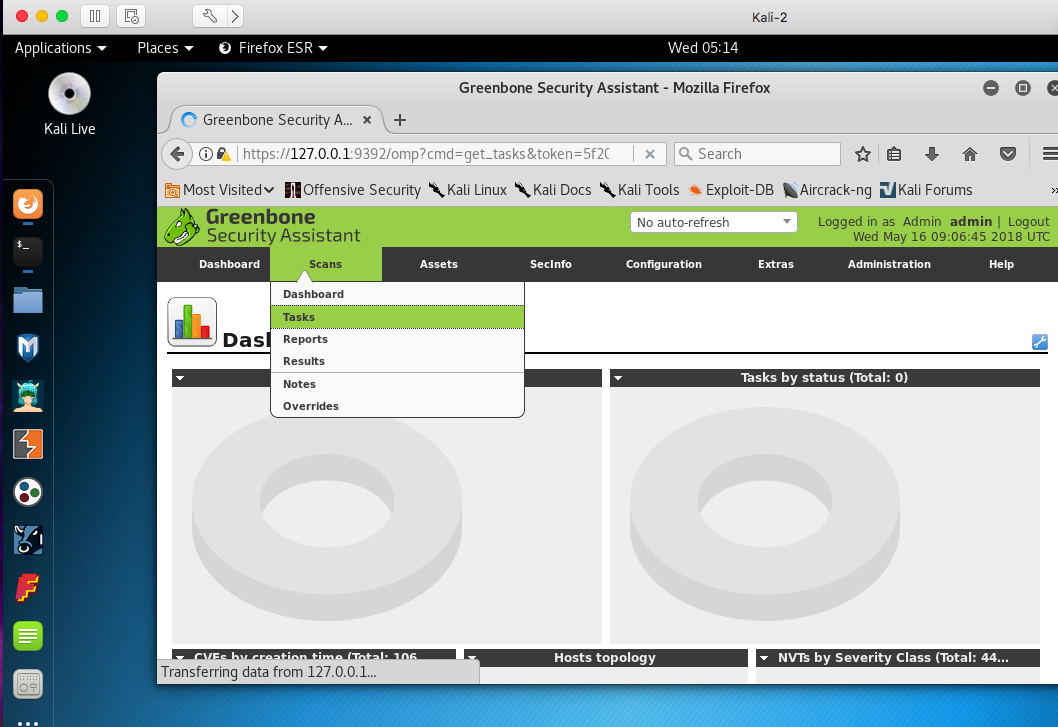Click the Greenbone dragon logo
The image size is (1058, 727).
182,227
